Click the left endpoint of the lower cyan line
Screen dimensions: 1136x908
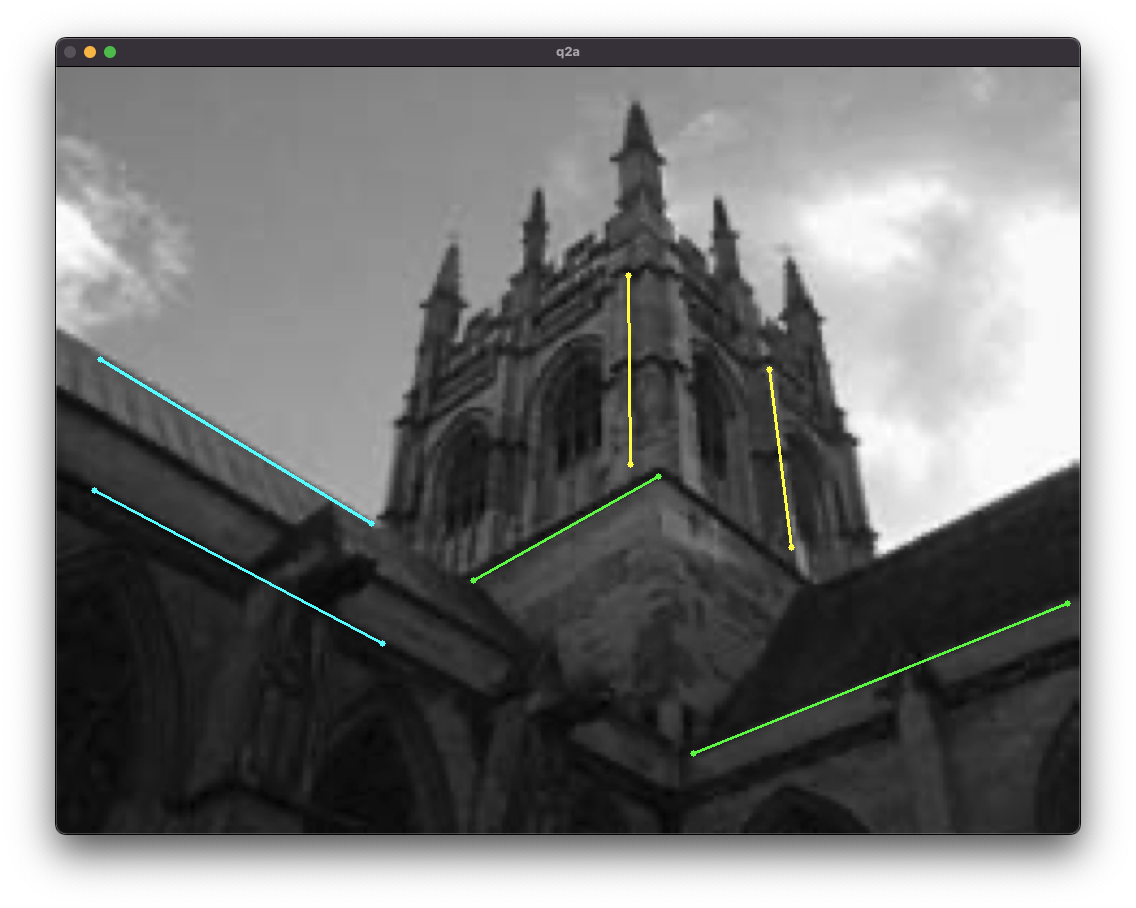pyautogui.click(x=94, y=491)
